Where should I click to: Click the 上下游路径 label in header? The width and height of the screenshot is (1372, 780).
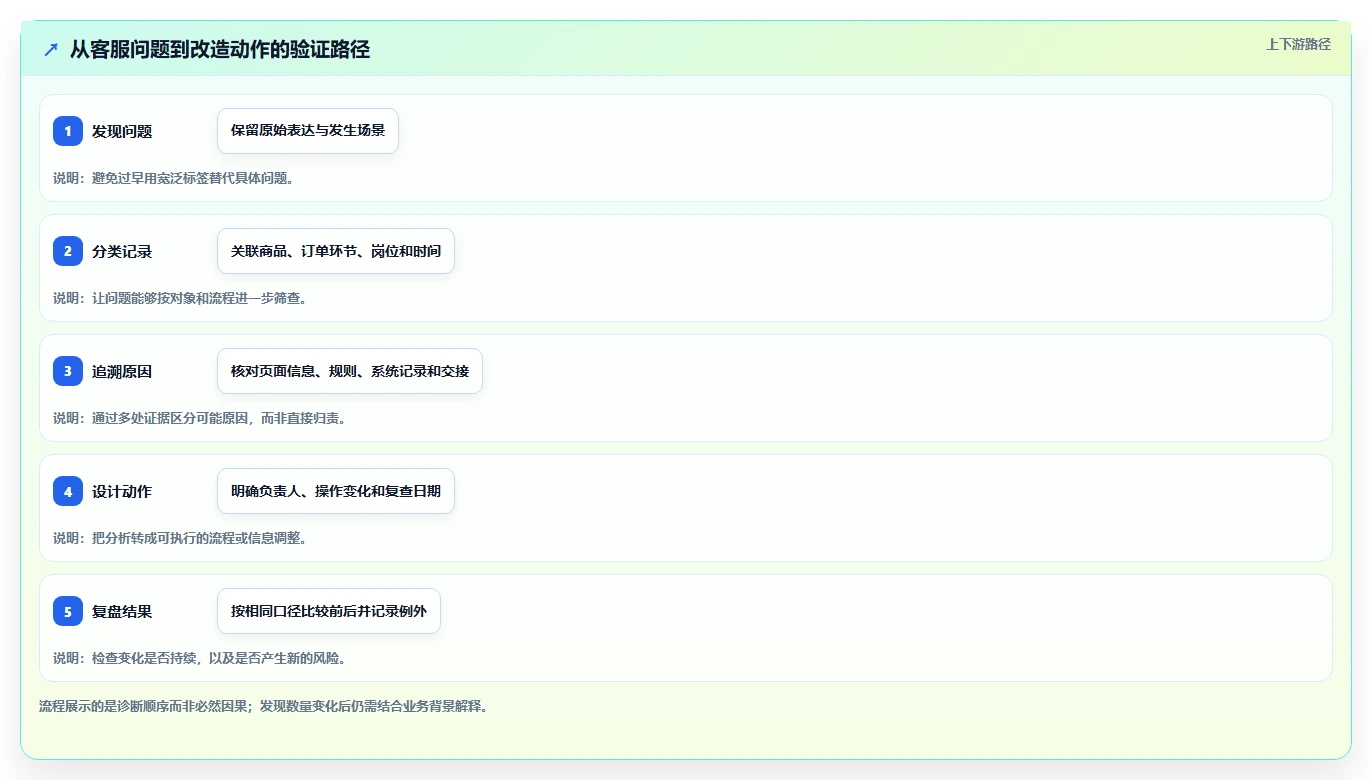1298,44
